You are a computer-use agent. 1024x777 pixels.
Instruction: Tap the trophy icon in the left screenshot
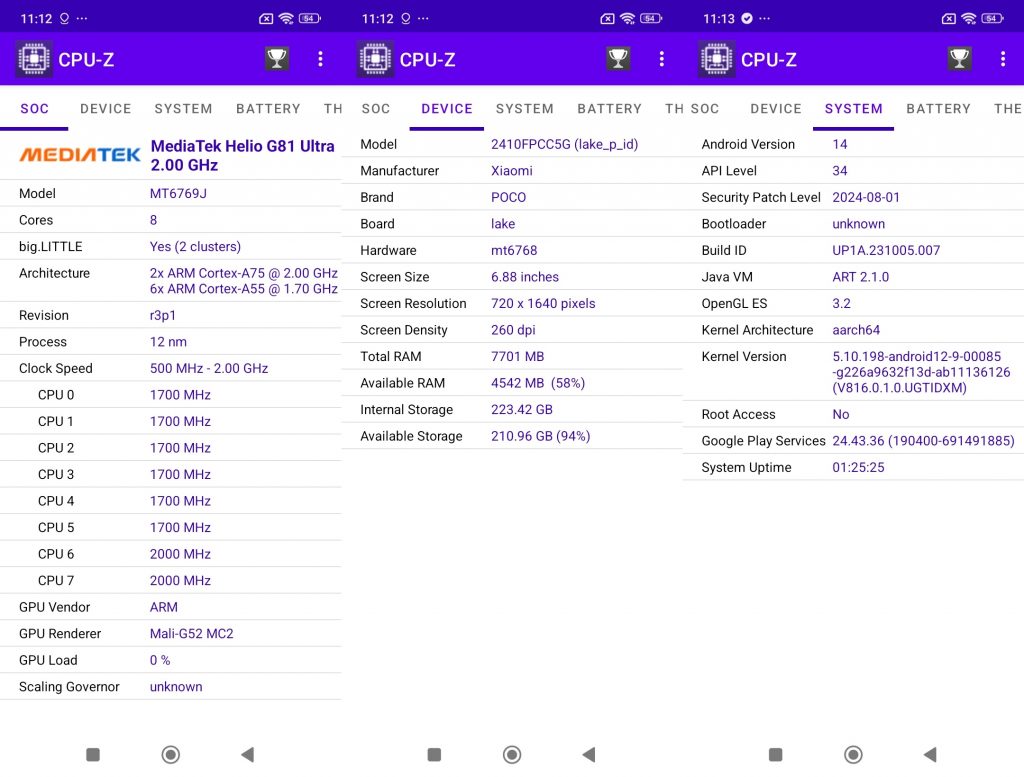tap(277, 59)
